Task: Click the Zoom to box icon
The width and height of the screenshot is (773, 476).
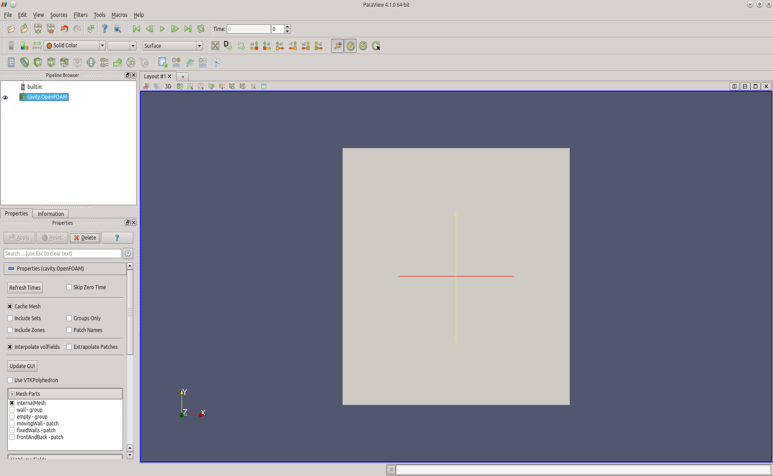Action: (241, 46)
